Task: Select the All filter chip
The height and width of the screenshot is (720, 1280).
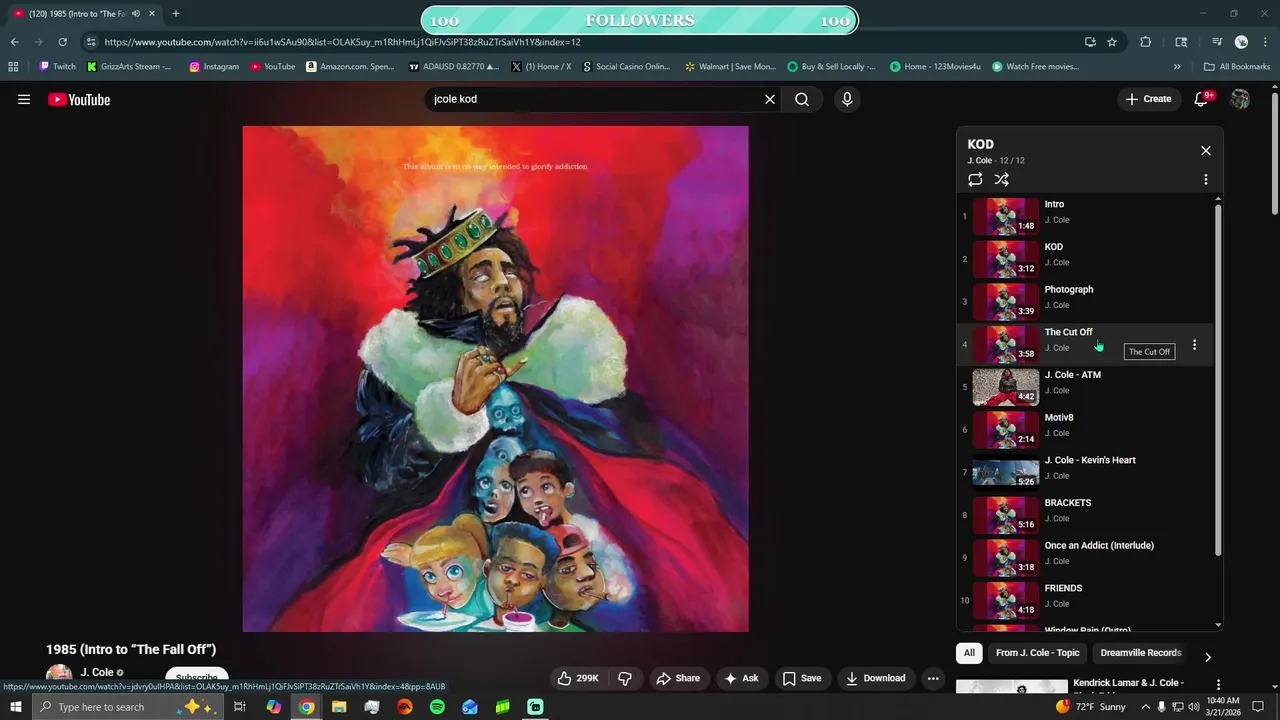Action: tap(969, 653)
